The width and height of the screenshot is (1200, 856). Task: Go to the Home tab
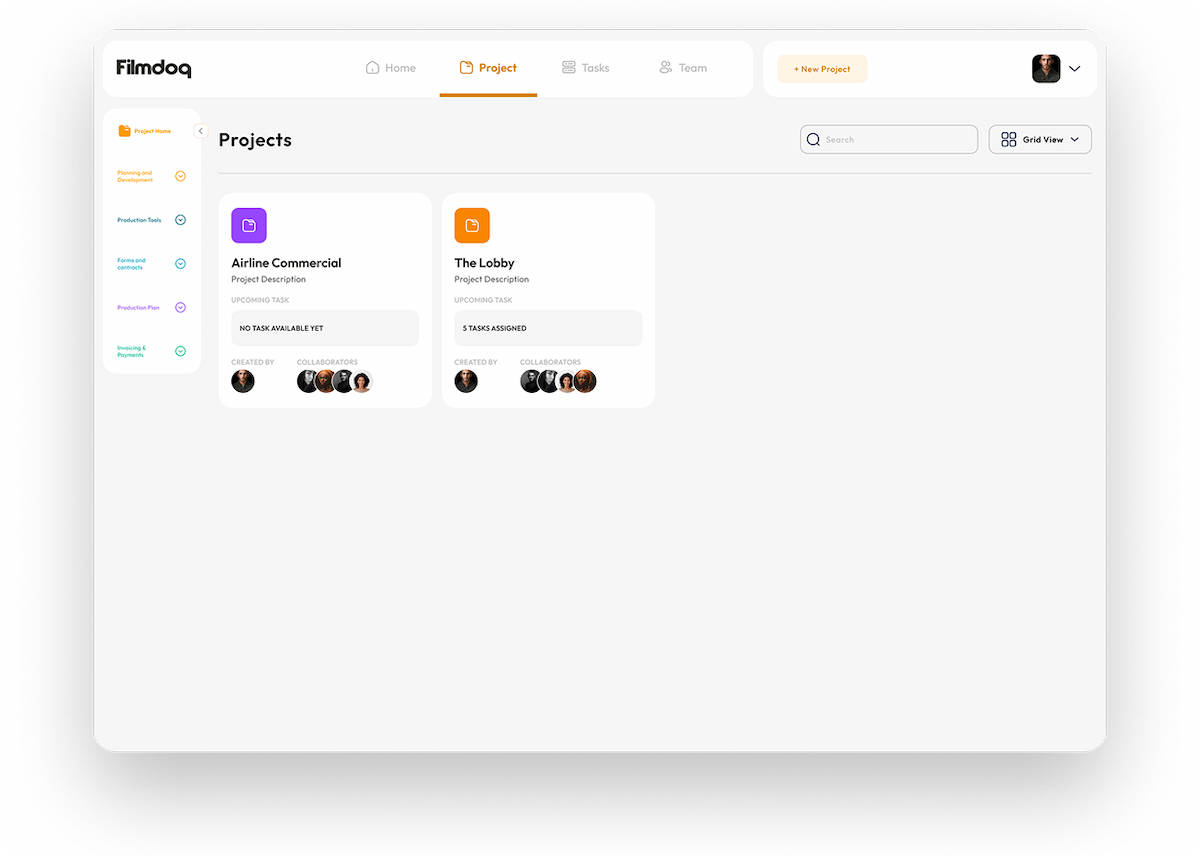390,68
